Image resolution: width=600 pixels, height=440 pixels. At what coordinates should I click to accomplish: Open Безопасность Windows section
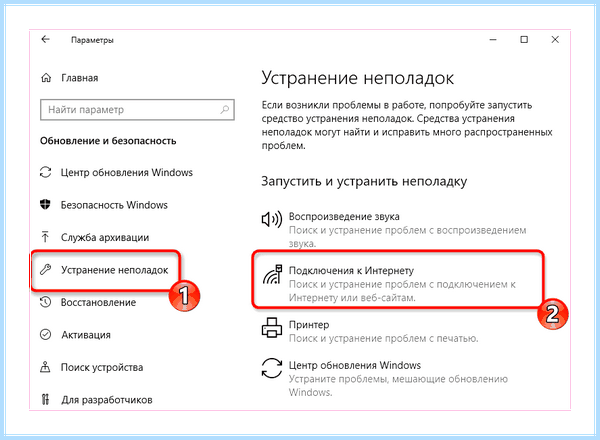pyautogui.click(x=114, y=205)
